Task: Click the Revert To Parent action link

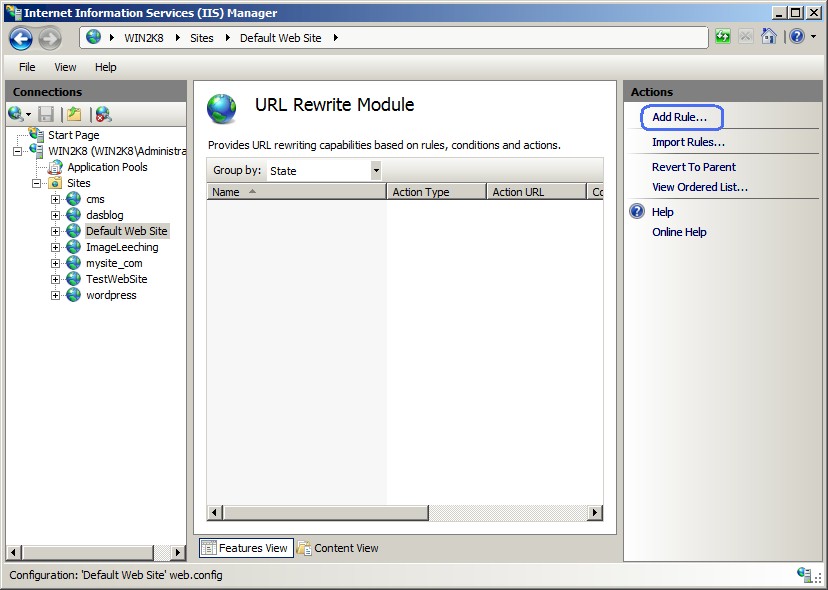Action: [693, 167]
